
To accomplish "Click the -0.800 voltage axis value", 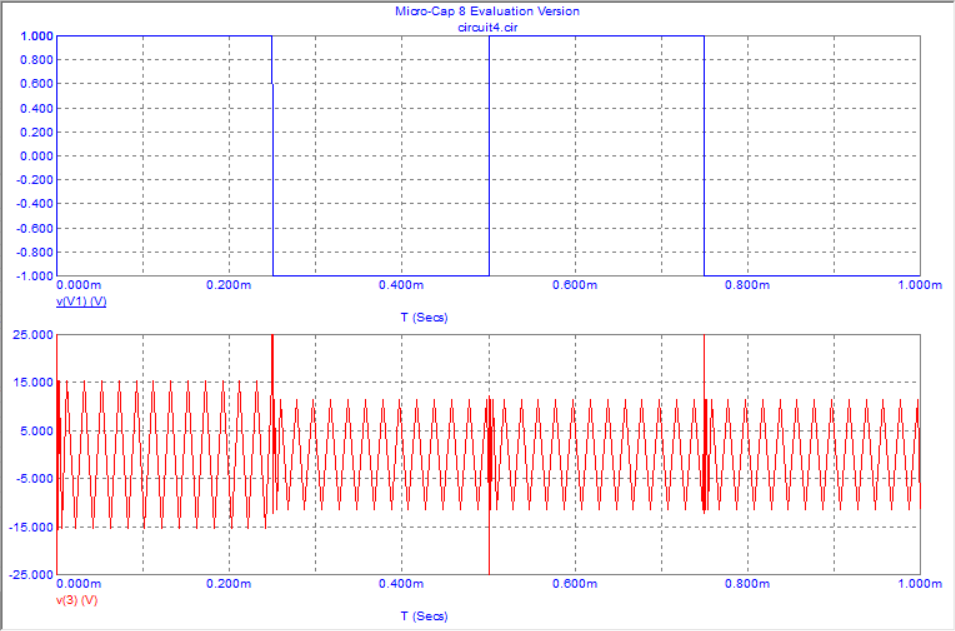I will [x=35, y=252].
